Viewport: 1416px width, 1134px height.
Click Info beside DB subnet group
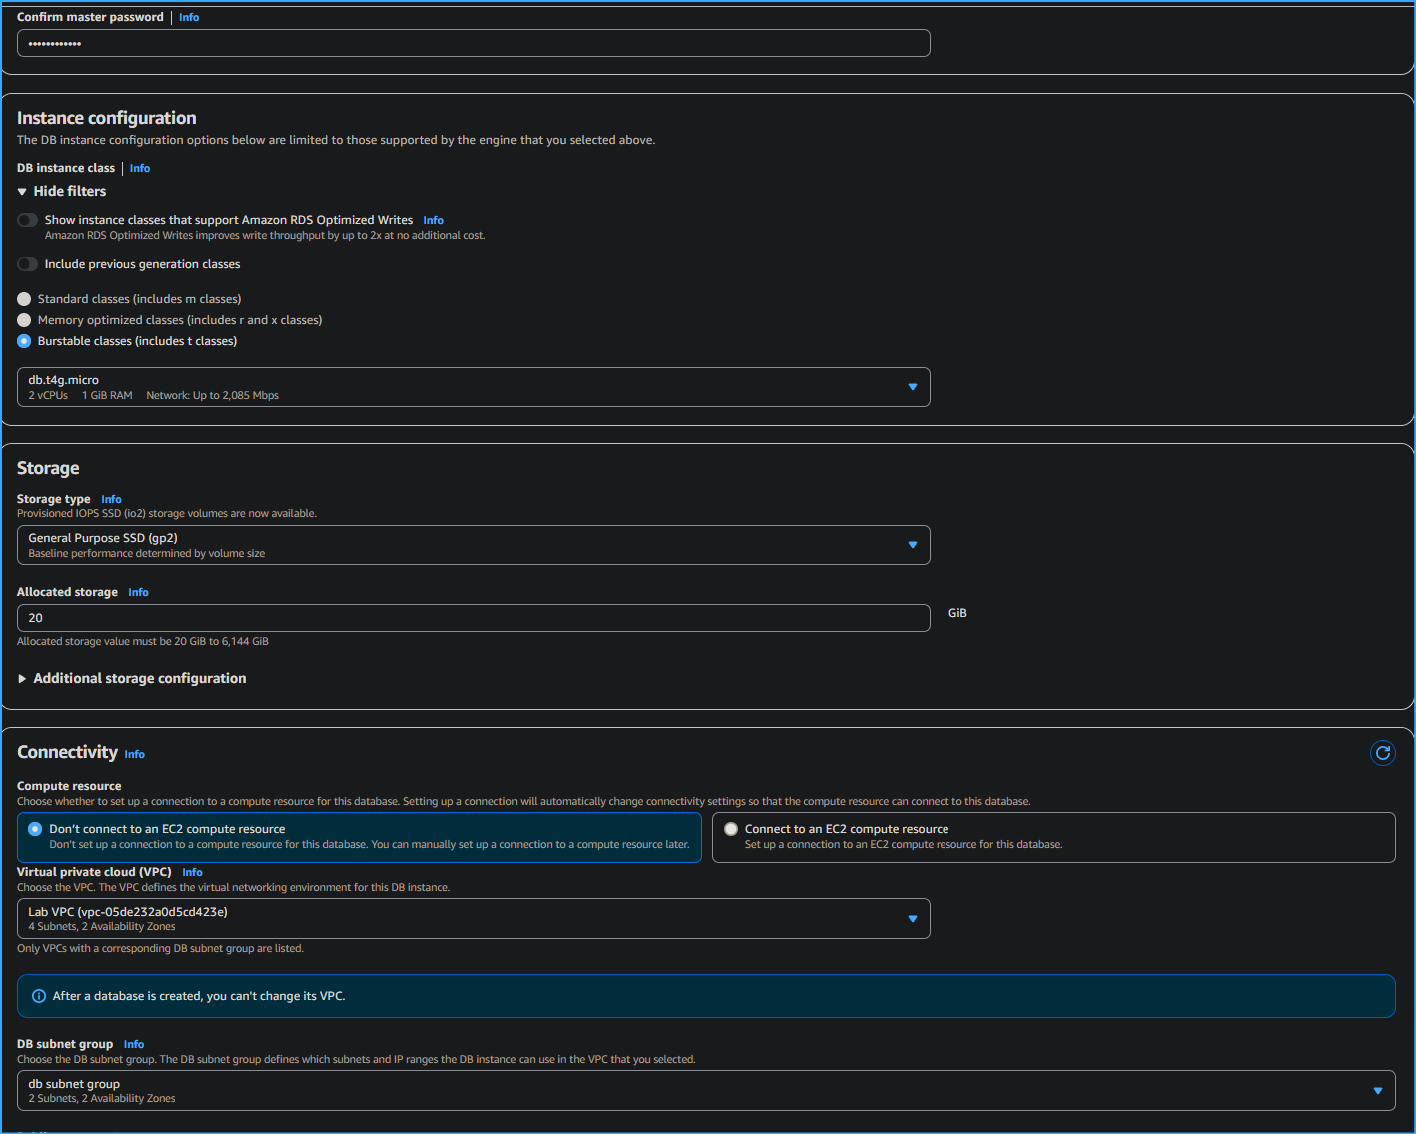point(133,1044)
